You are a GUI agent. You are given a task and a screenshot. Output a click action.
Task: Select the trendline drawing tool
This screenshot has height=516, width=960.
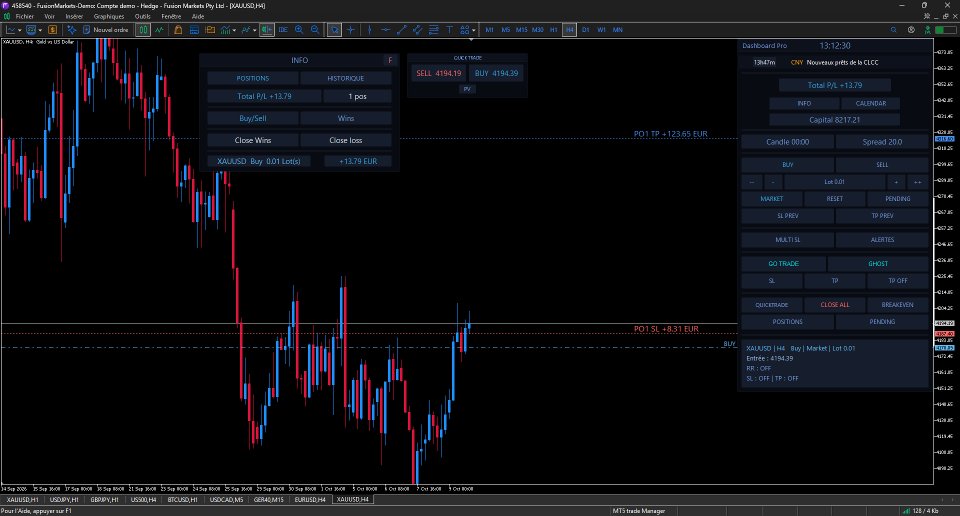tap(402, 29)
